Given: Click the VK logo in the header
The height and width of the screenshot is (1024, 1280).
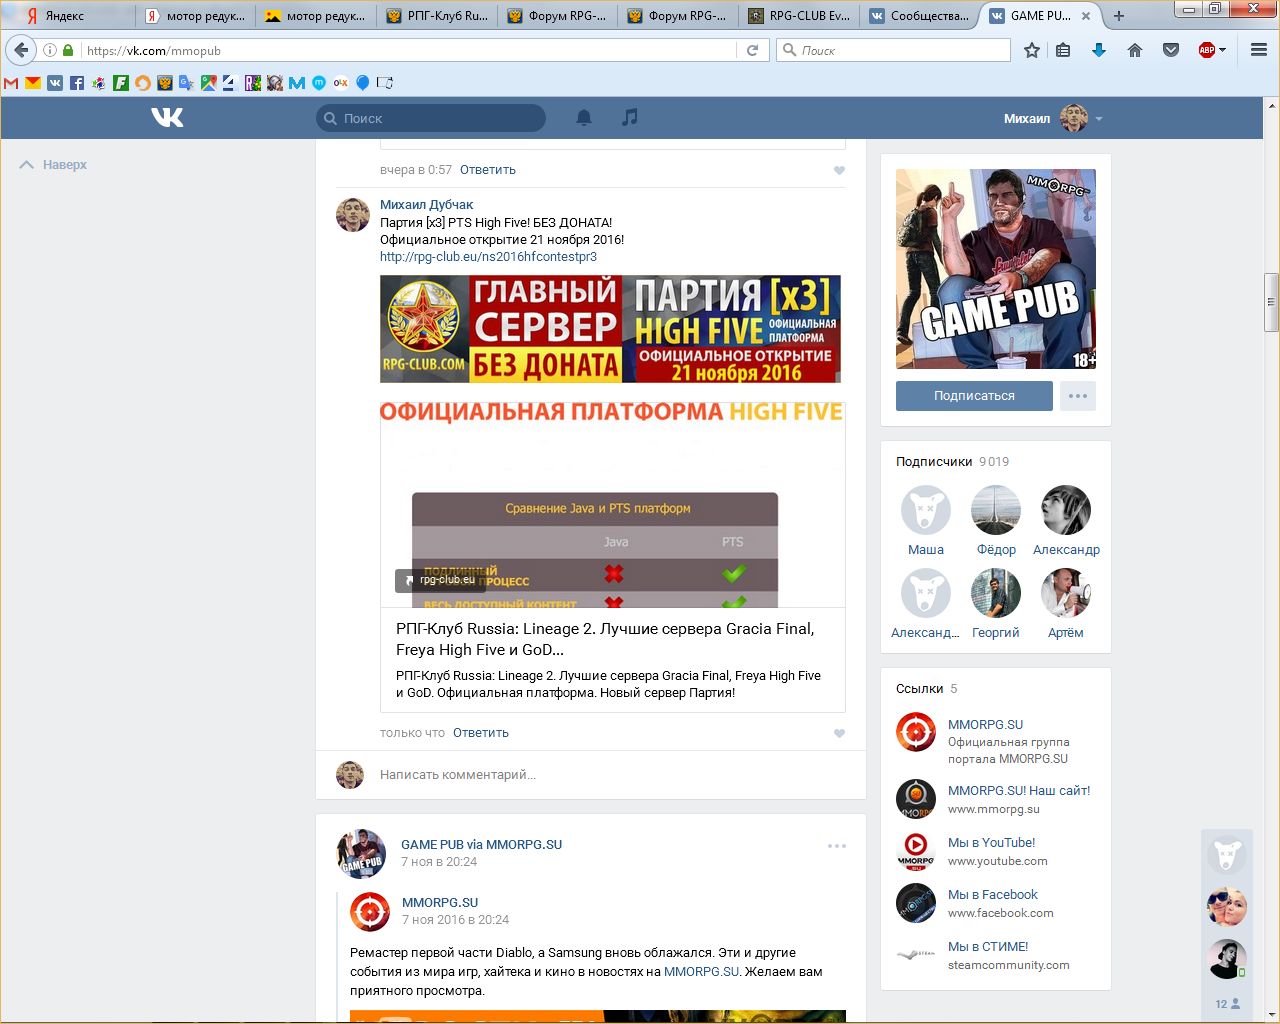Looking at the screenshot, I should pos(167,118).
